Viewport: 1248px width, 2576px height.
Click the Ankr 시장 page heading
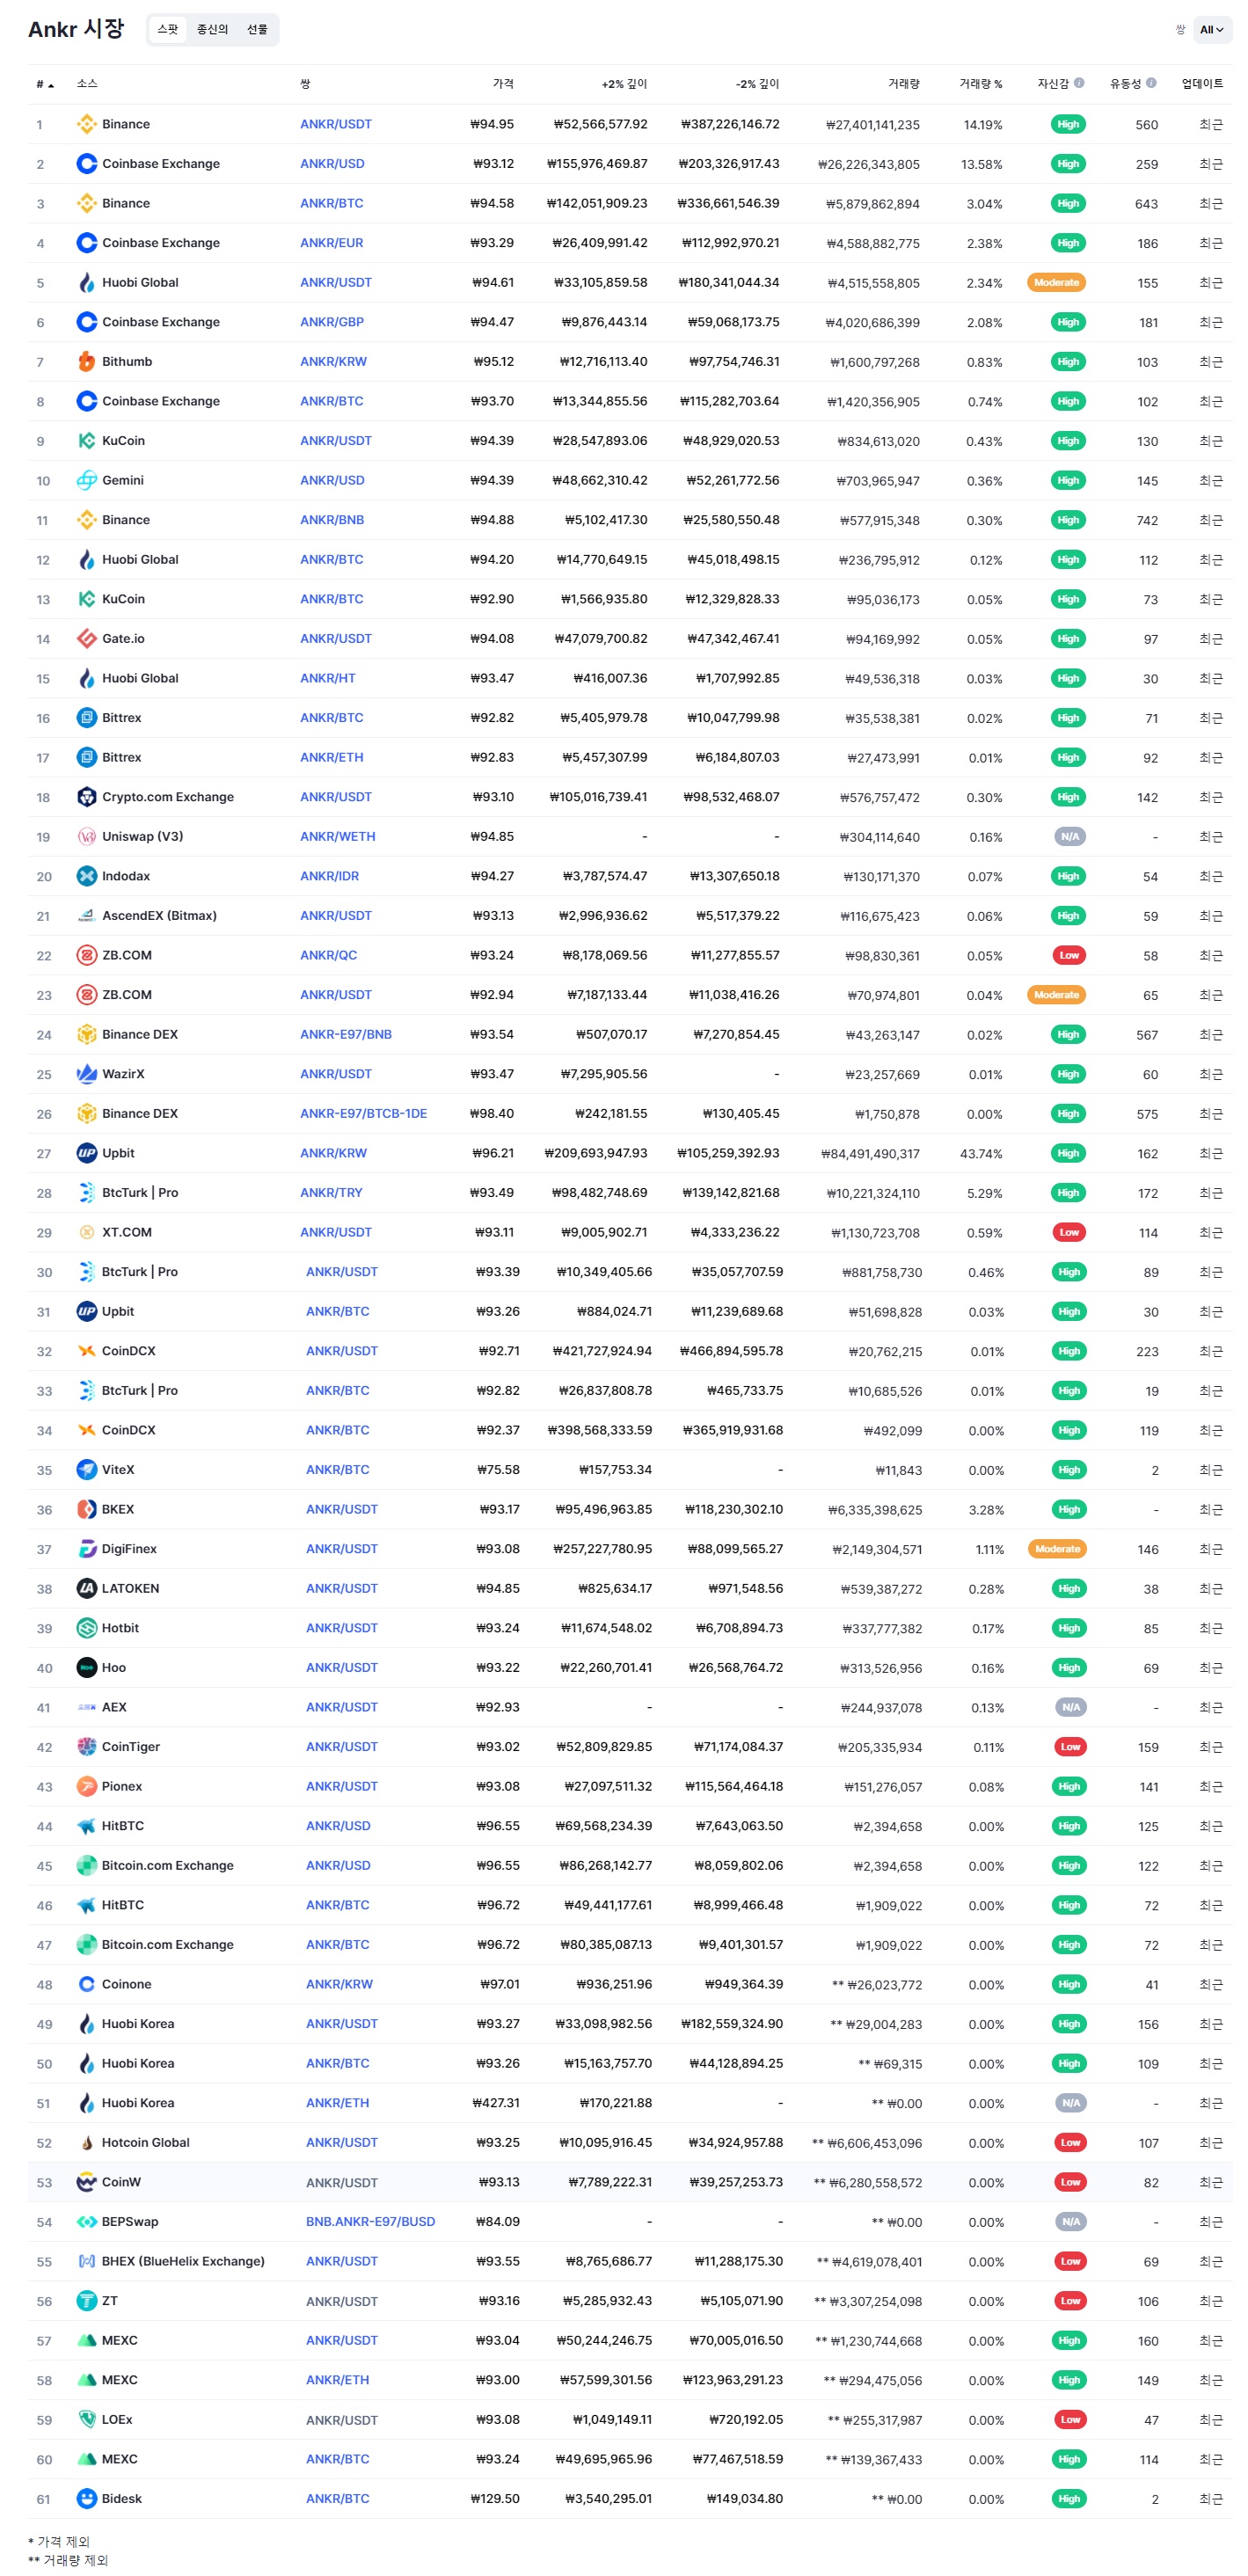pos(76,29)
